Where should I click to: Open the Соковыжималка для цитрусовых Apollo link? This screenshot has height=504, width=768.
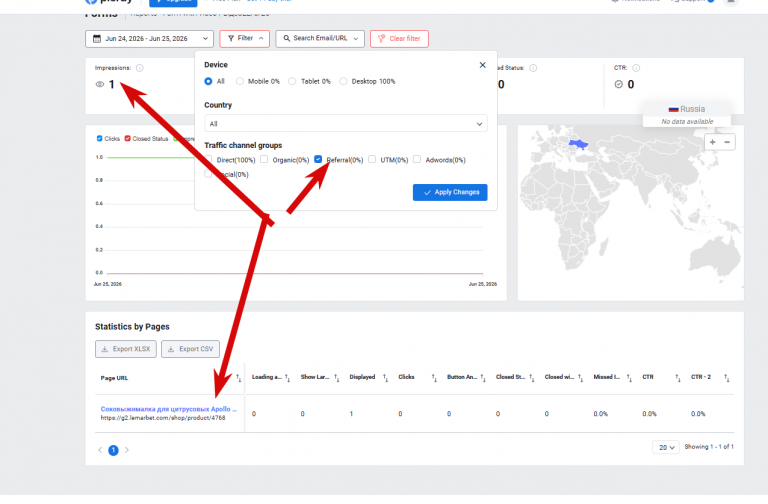pyautogui.click(x=168, y=409)
